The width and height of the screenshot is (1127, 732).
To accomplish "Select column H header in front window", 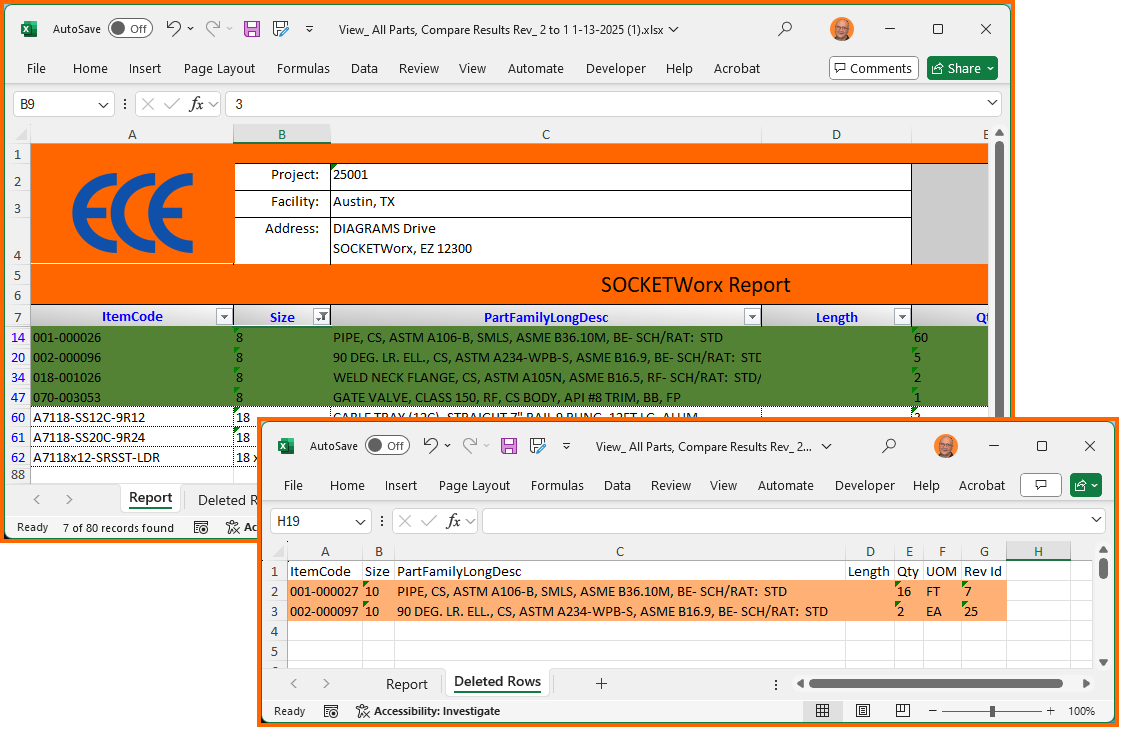I will point(1038,552).
